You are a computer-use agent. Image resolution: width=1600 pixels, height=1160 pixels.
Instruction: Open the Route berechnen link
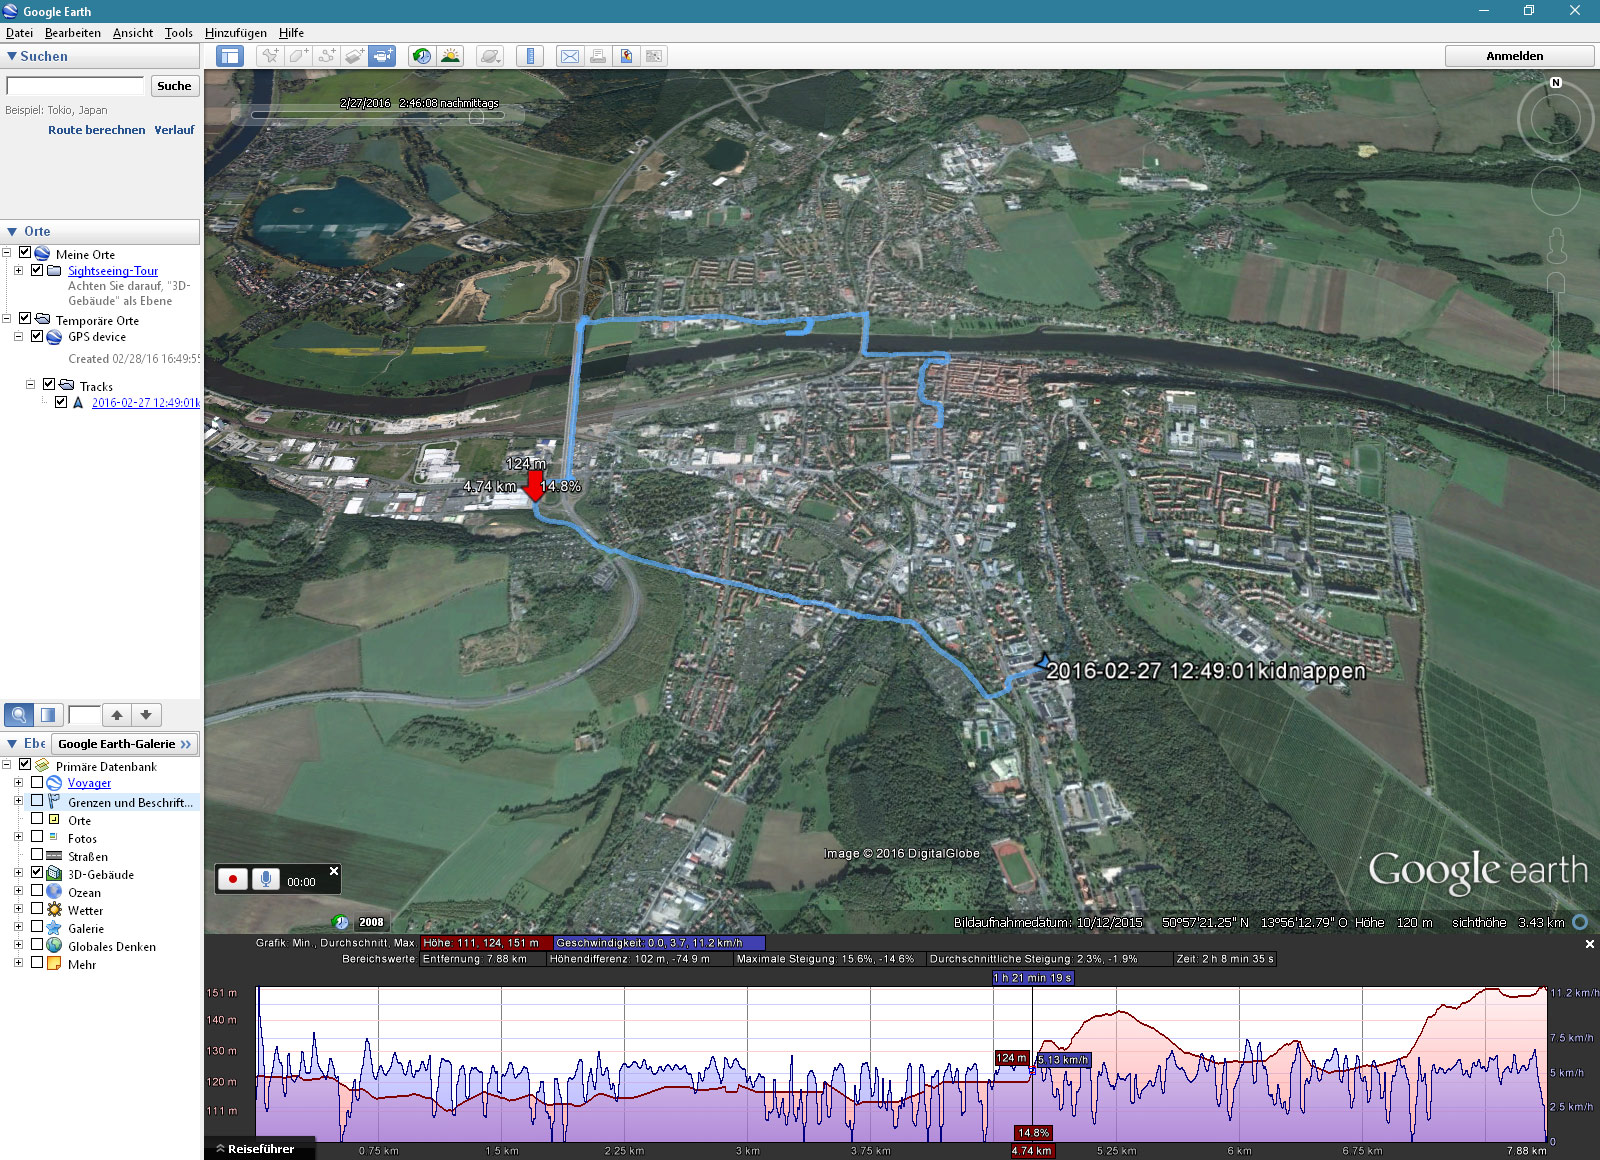96,130
